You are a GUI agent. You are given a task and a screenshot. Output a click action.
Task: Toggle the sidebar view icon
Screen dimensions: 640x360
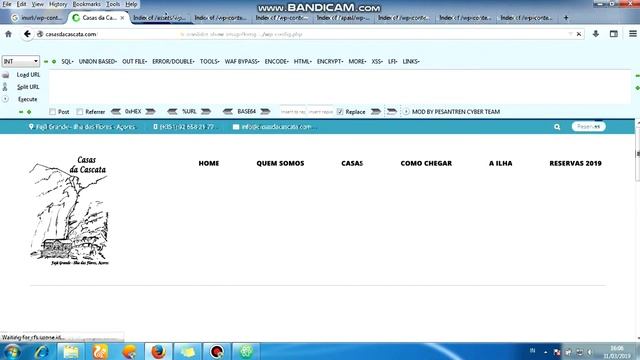[x=614, y=34]
